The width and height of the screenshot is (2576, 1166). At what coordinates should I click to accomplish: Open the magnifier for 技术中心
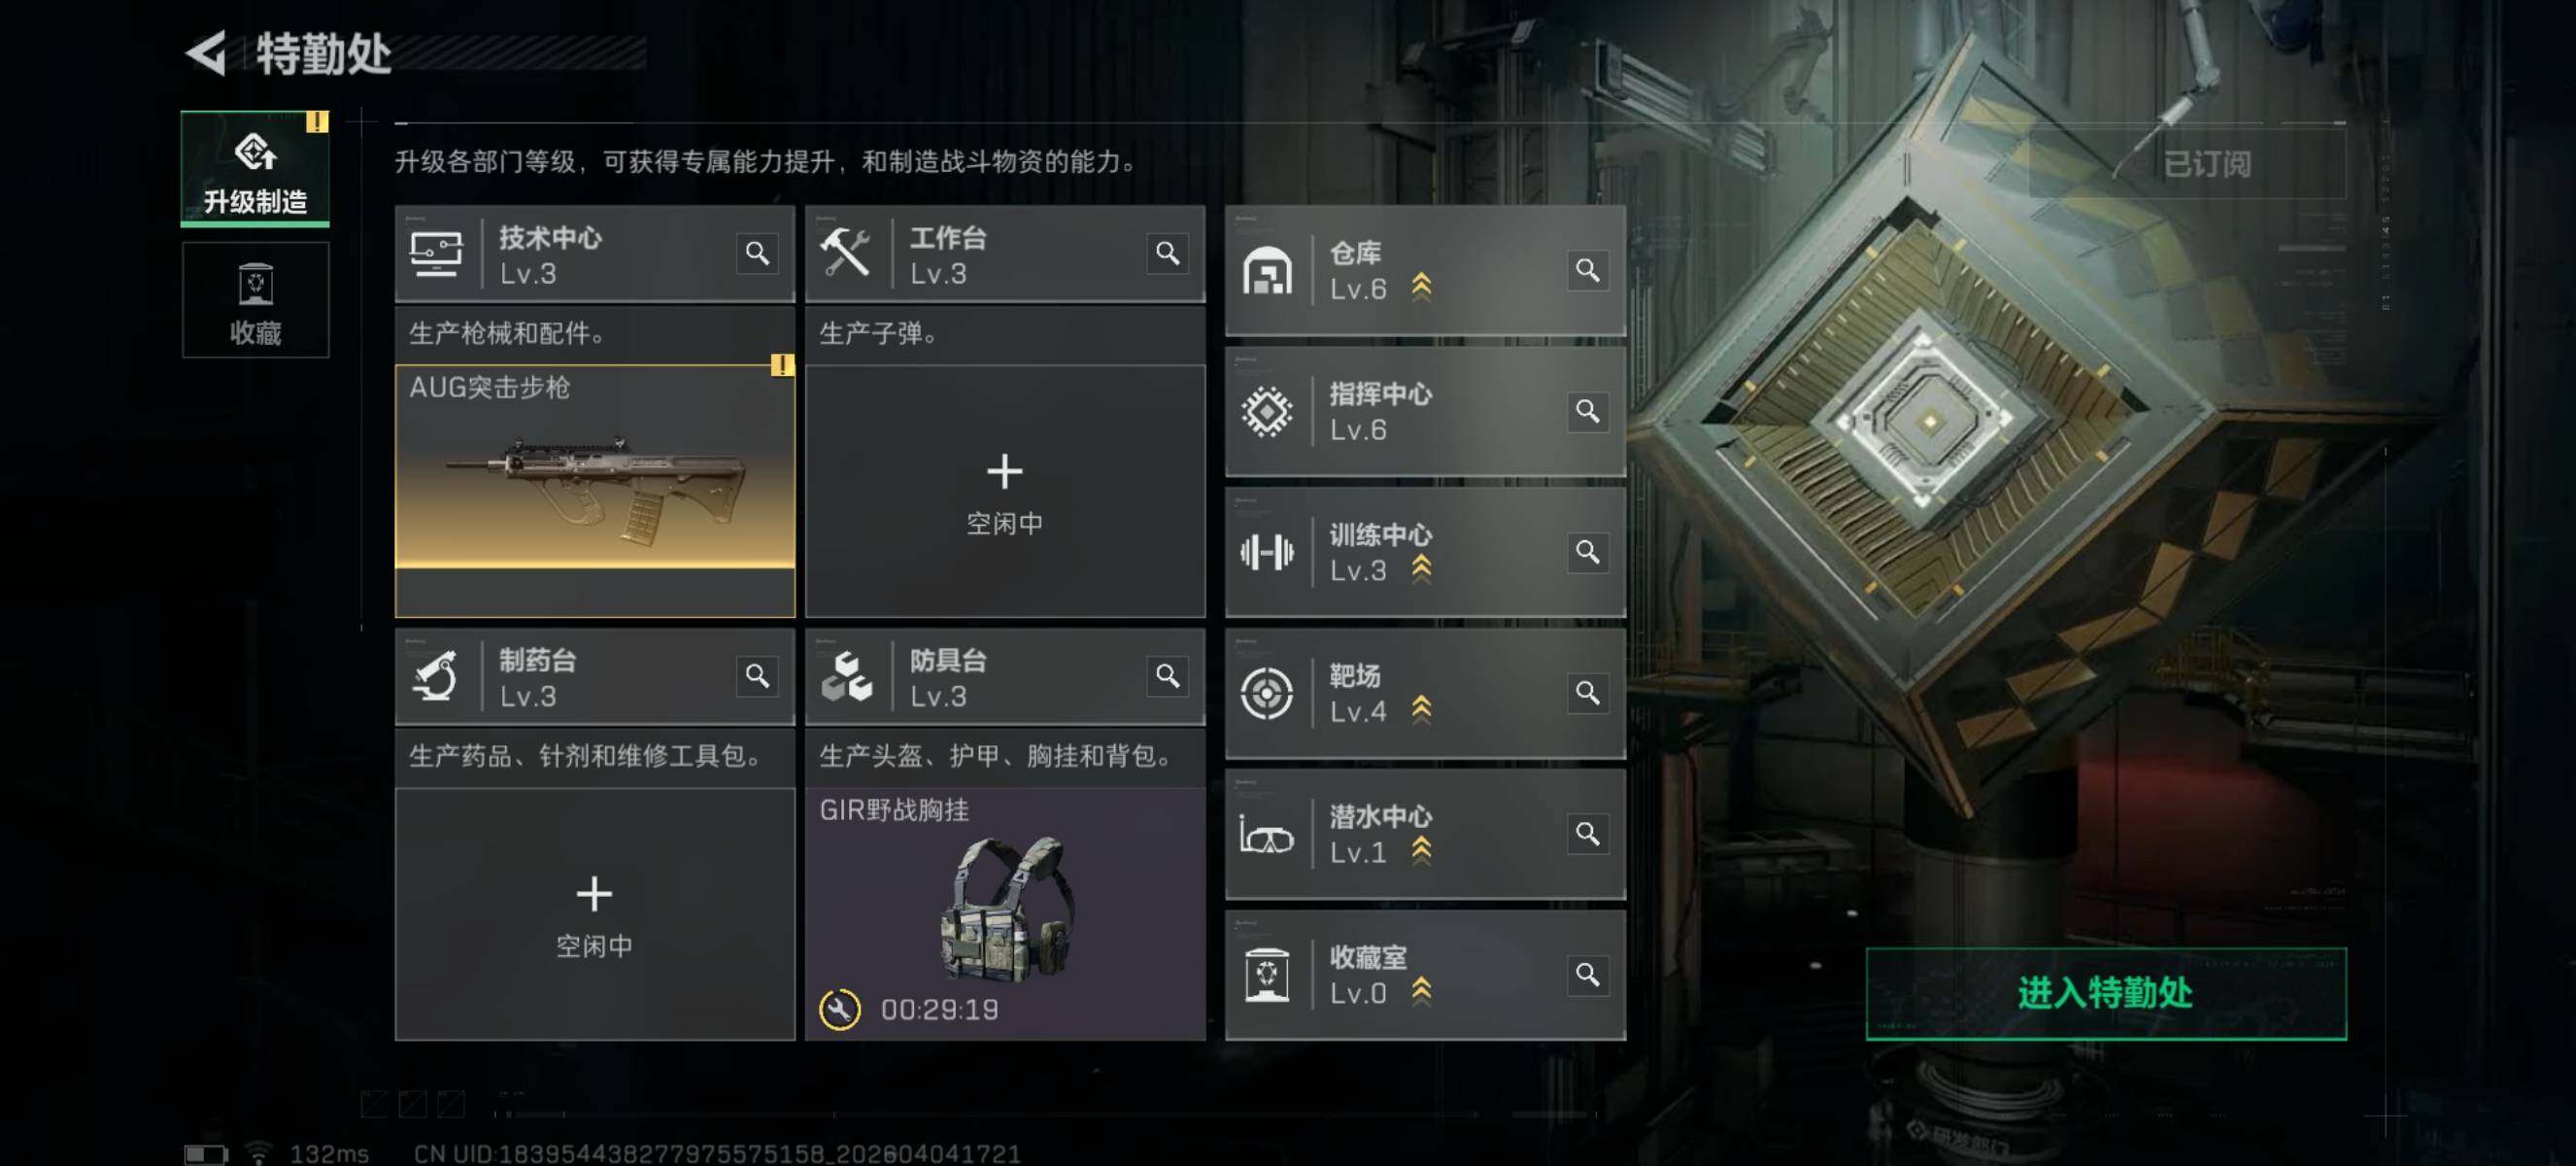click(x=757, y=253)
